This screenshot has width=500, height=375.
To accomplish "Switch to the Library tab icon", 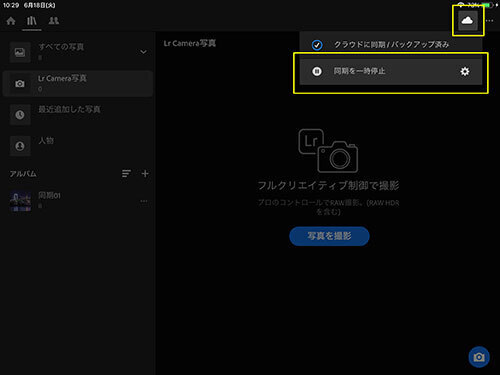I will point(32,21).
